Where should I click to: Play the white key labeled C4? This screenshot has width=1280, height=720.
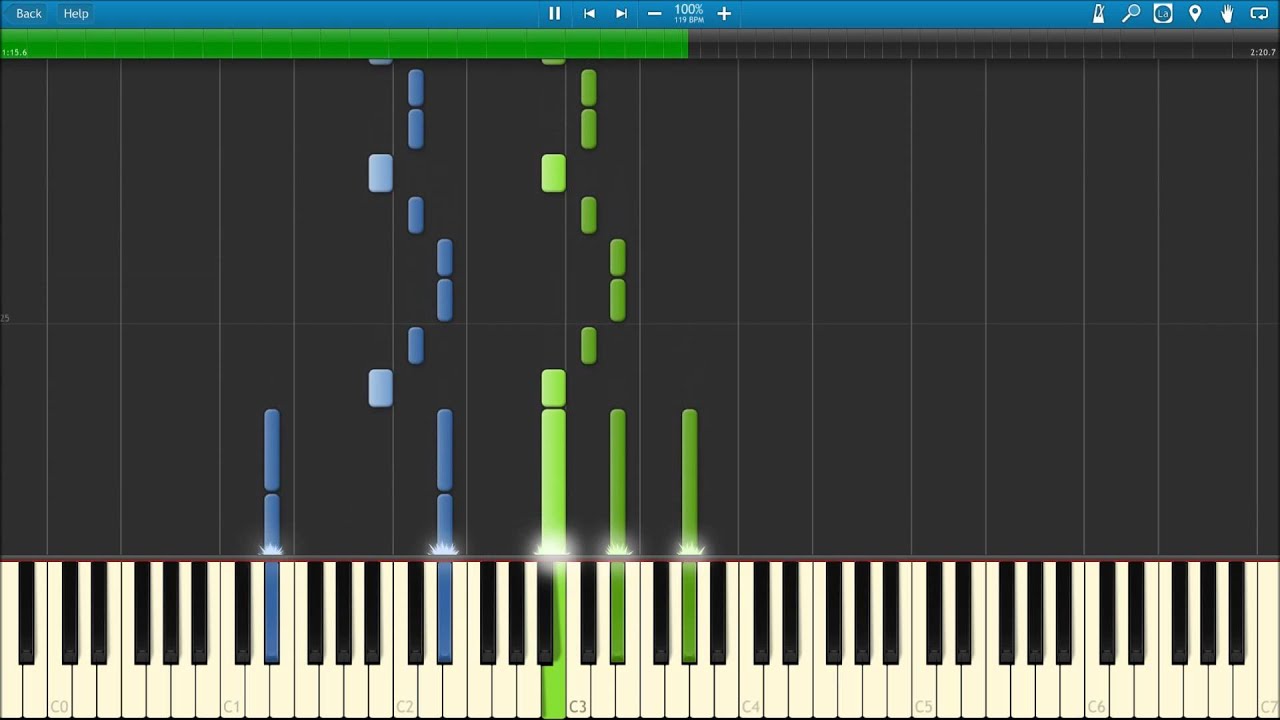751,690
